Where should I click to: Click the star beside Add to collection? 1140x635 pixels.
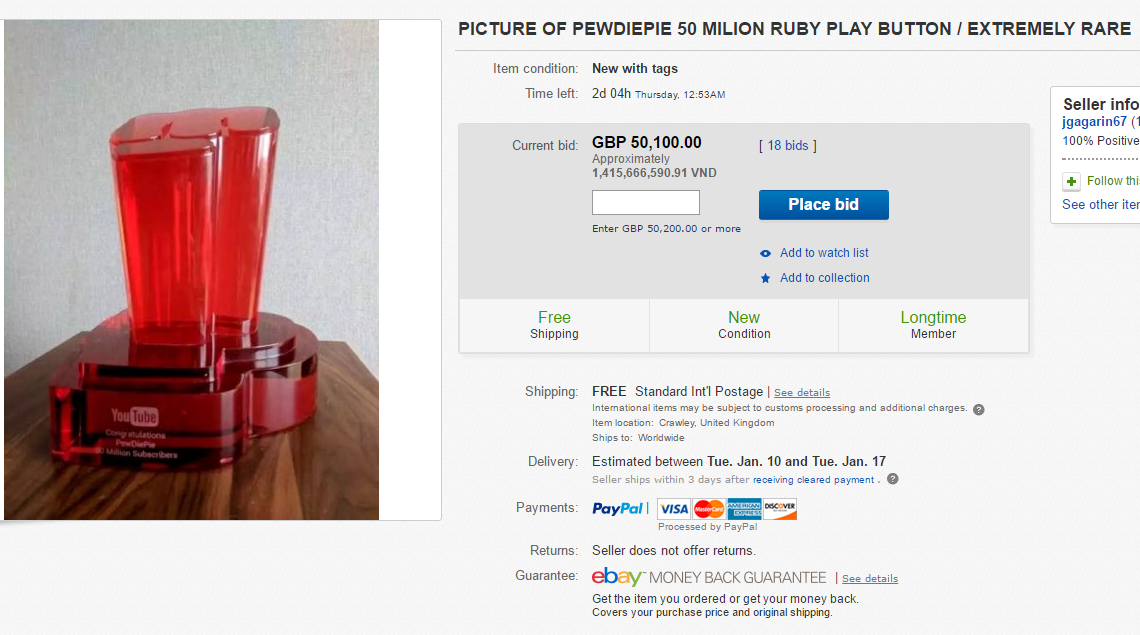pos(766,278)
